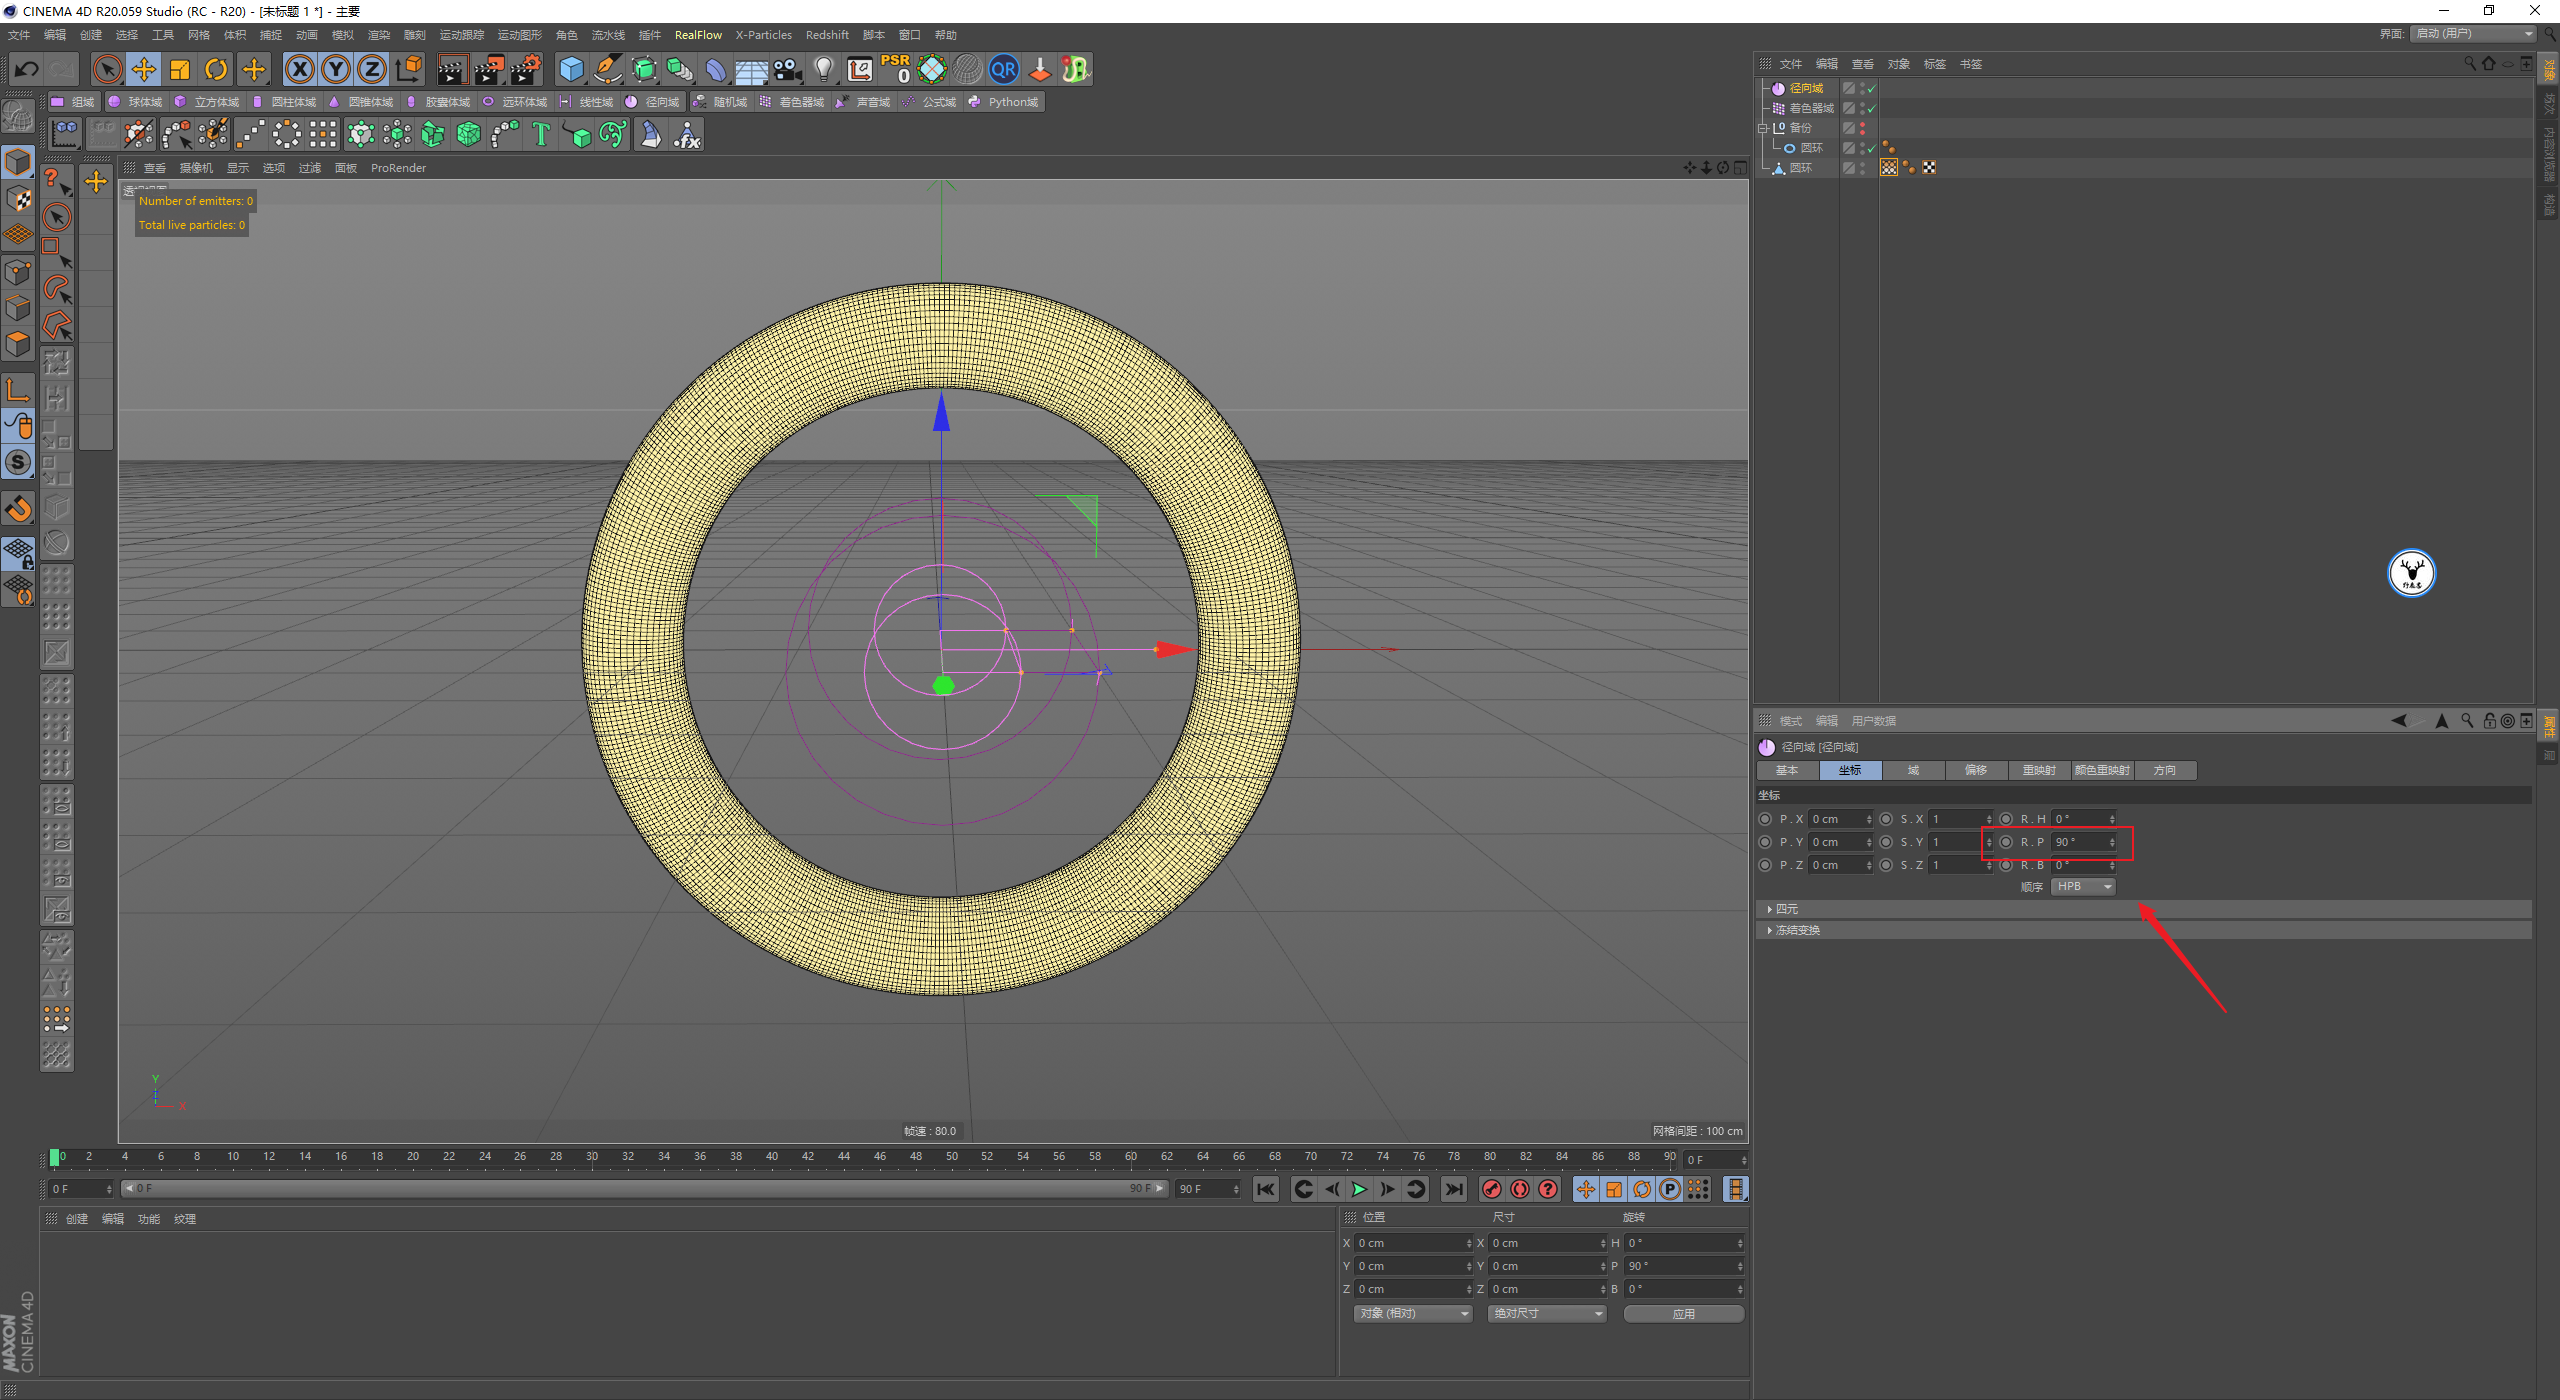The width and height of the screenshot is (2560, 1400).
Task: Select the Rotate tool in the top toolbar
Action: click(x=216, y=69)
